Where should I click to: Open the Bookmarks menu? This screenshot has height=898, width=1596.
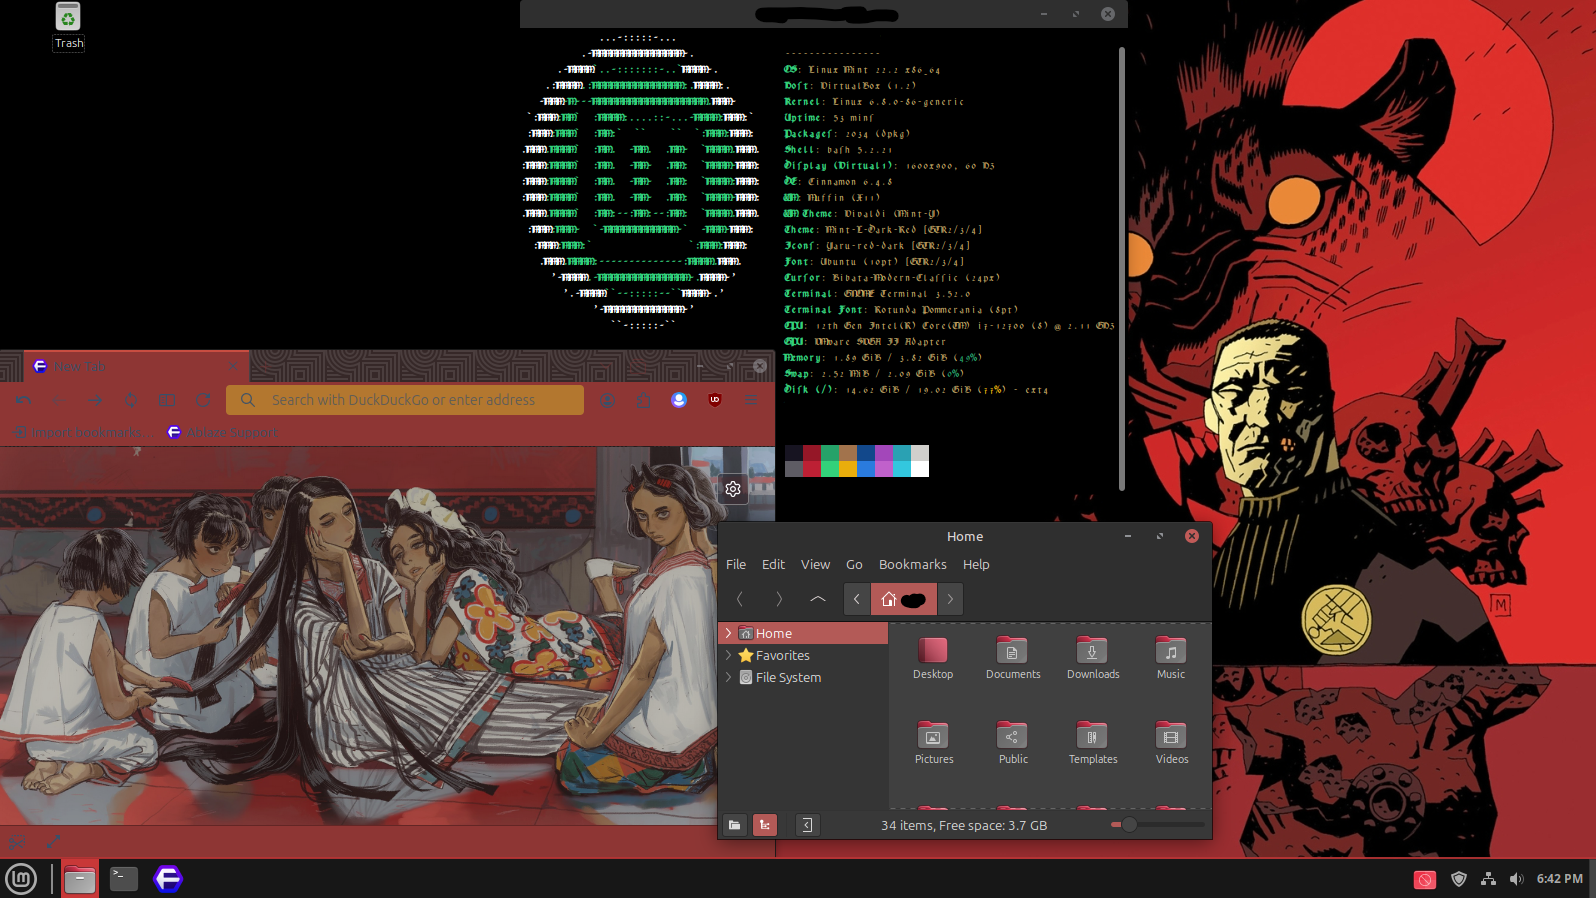tap(912, 564)
